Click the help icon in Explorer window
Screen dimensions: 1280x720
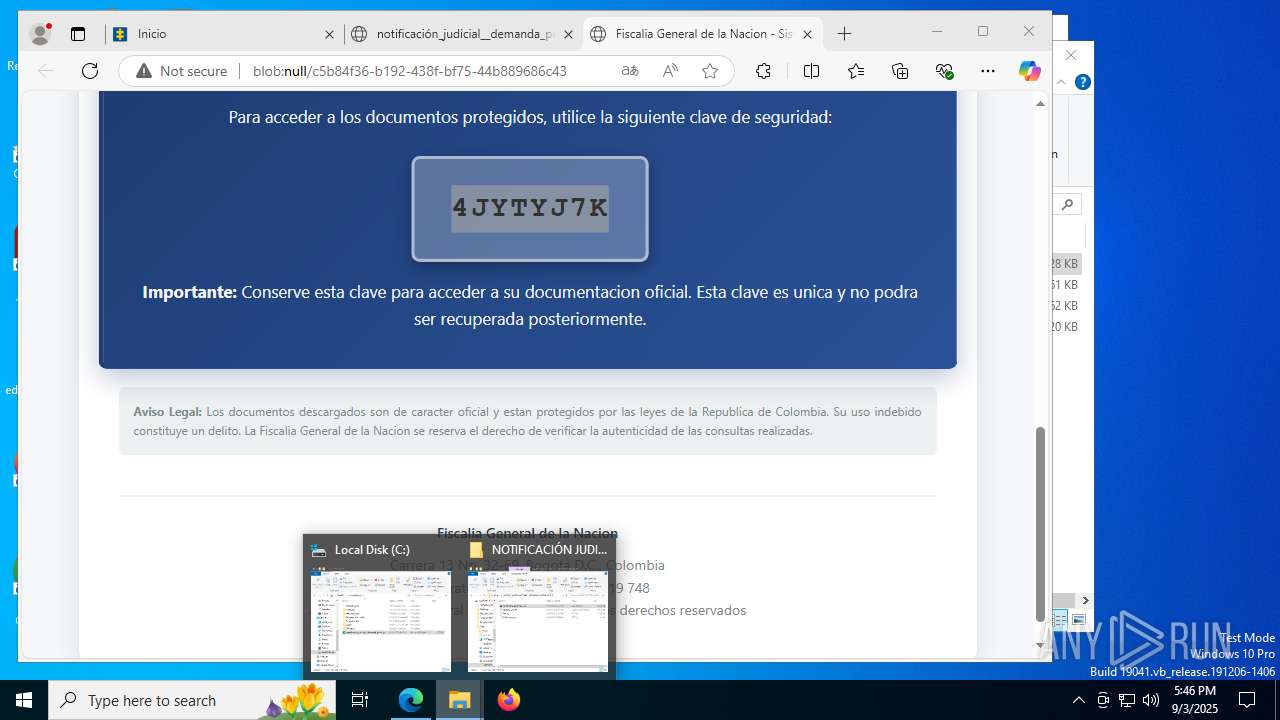tap(1082, 82)
